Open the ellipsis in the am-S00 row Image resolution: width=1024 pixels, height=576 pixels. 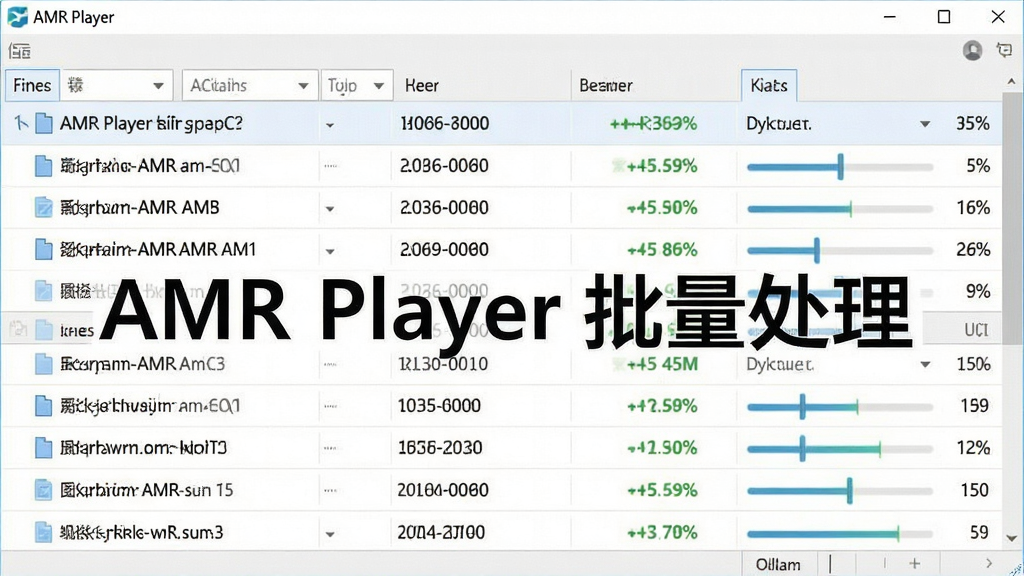[330, 166]
